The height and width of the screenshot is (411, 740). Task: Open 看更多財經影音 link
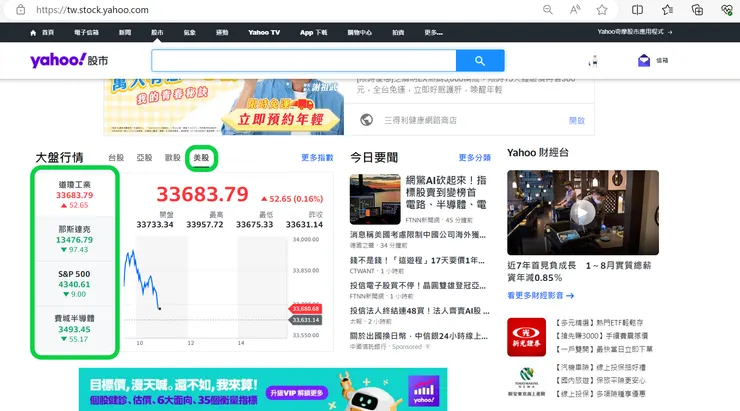[540, 295]
